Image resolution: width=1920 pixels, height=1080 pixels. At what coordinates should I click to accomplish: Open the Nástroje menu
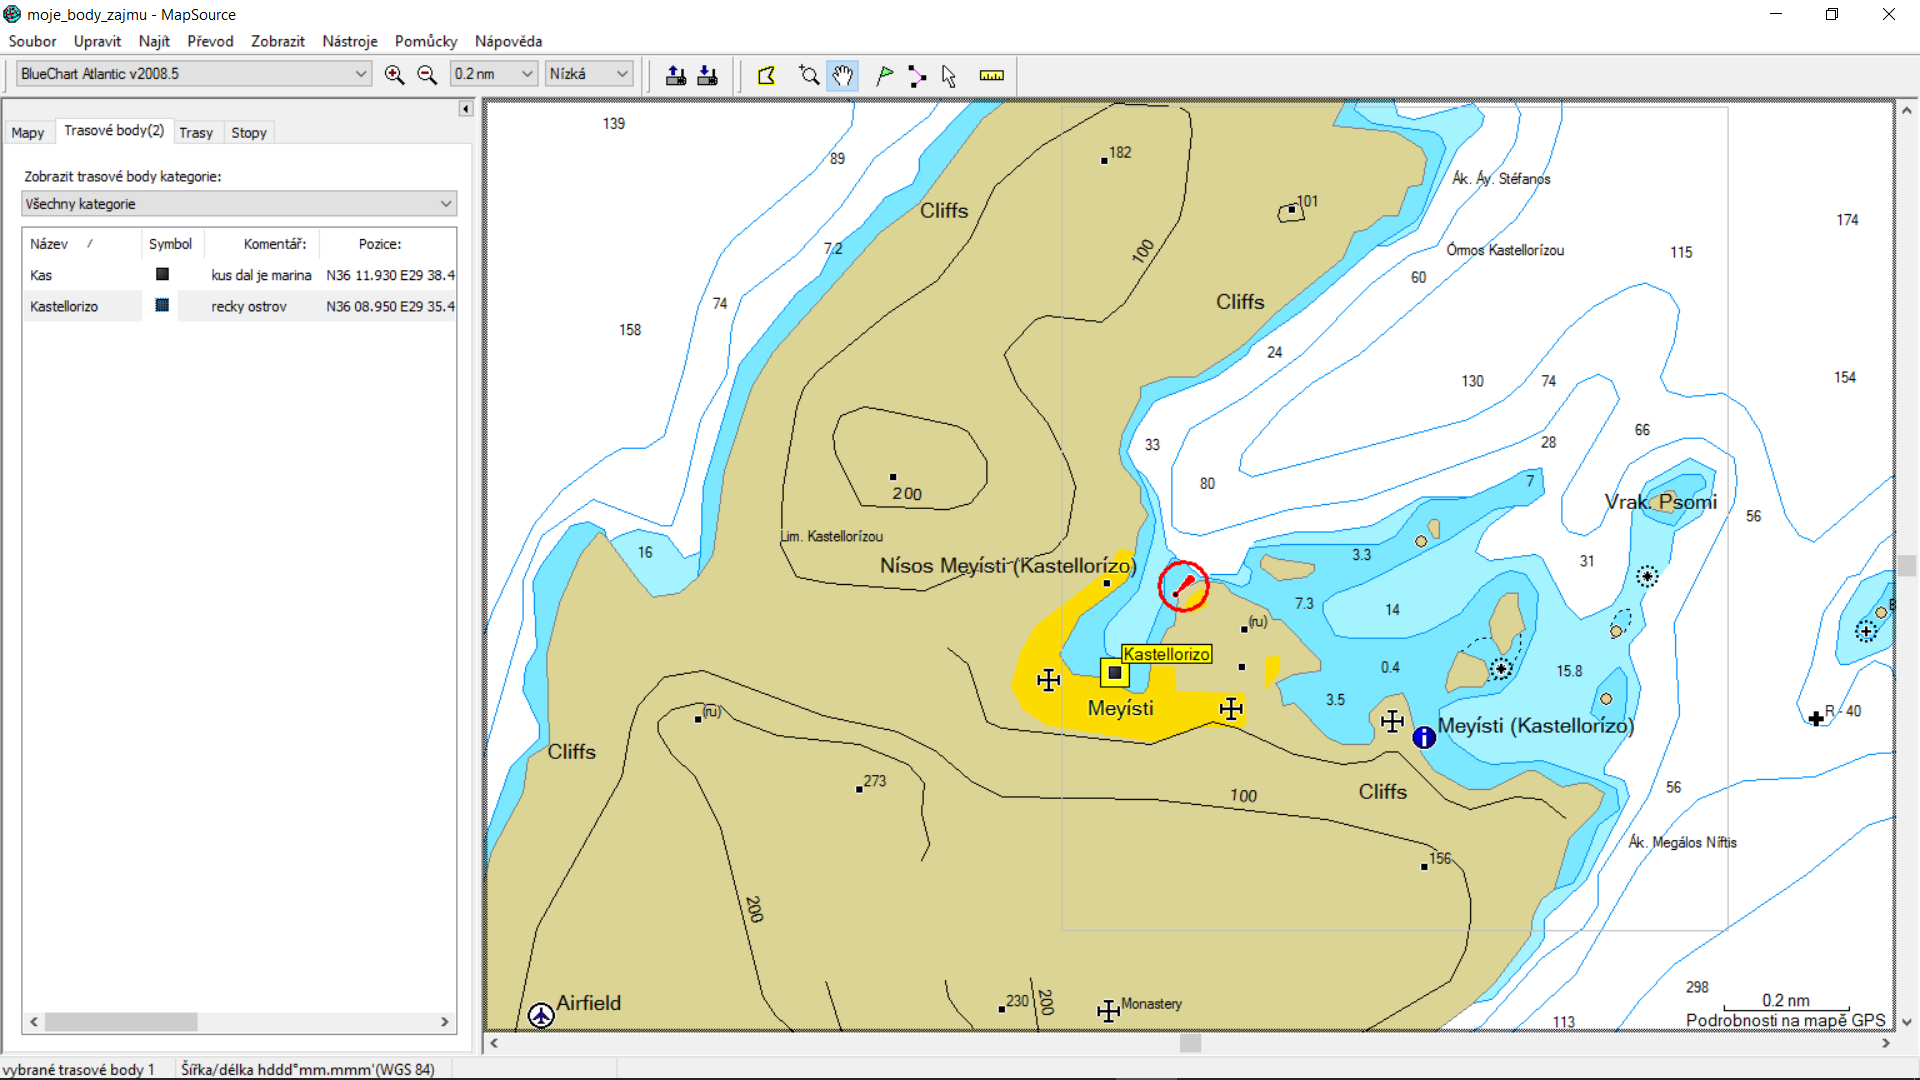(x=349, y=41)
